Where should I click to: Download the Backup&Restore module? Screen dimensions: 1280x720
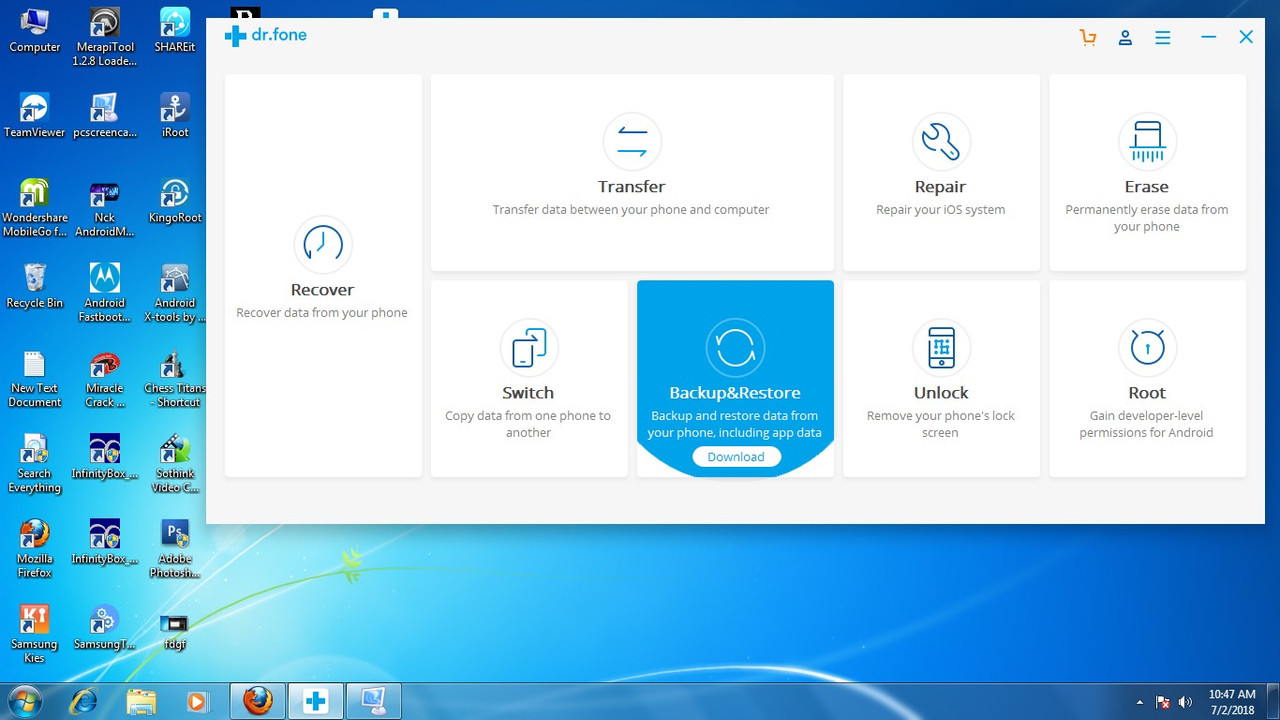point(736,457)
